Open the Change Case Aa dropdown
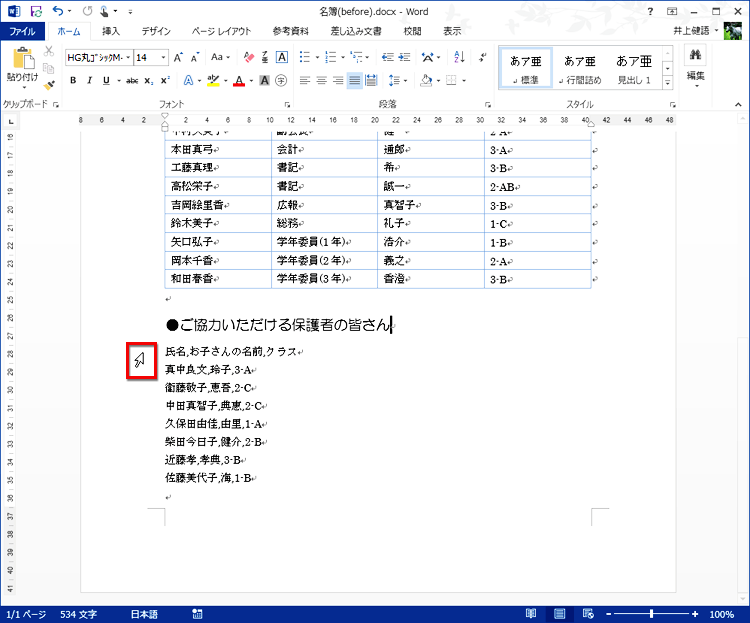Image resolution: width=750 pixels, height=623 pixels. tap(221, 57)
